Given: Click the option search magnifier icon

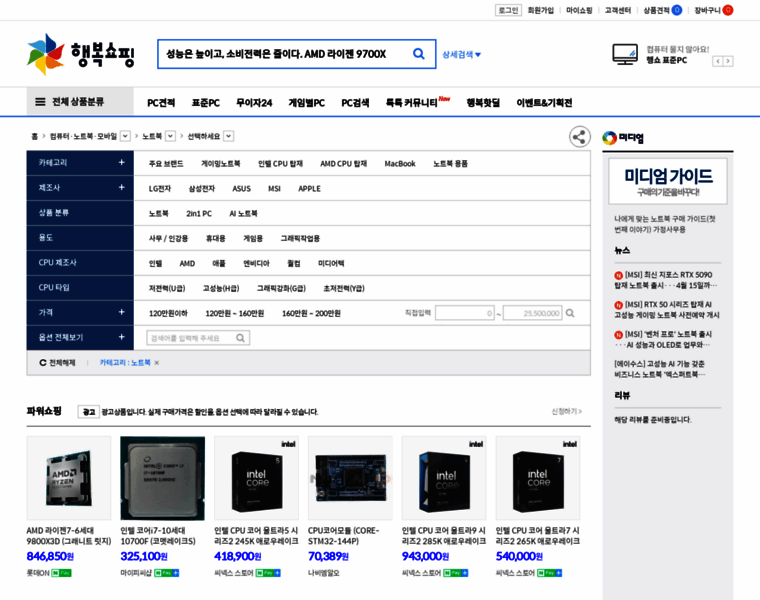Looking at the screenshot, I should 240,338.
